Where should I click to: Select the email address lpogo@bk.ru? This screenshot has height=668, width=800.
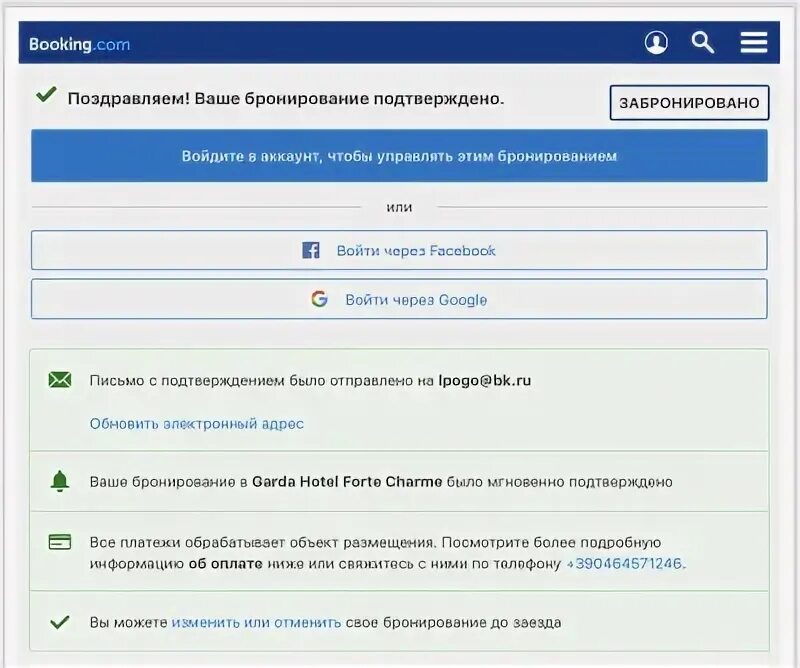click(x=485, y=381)
